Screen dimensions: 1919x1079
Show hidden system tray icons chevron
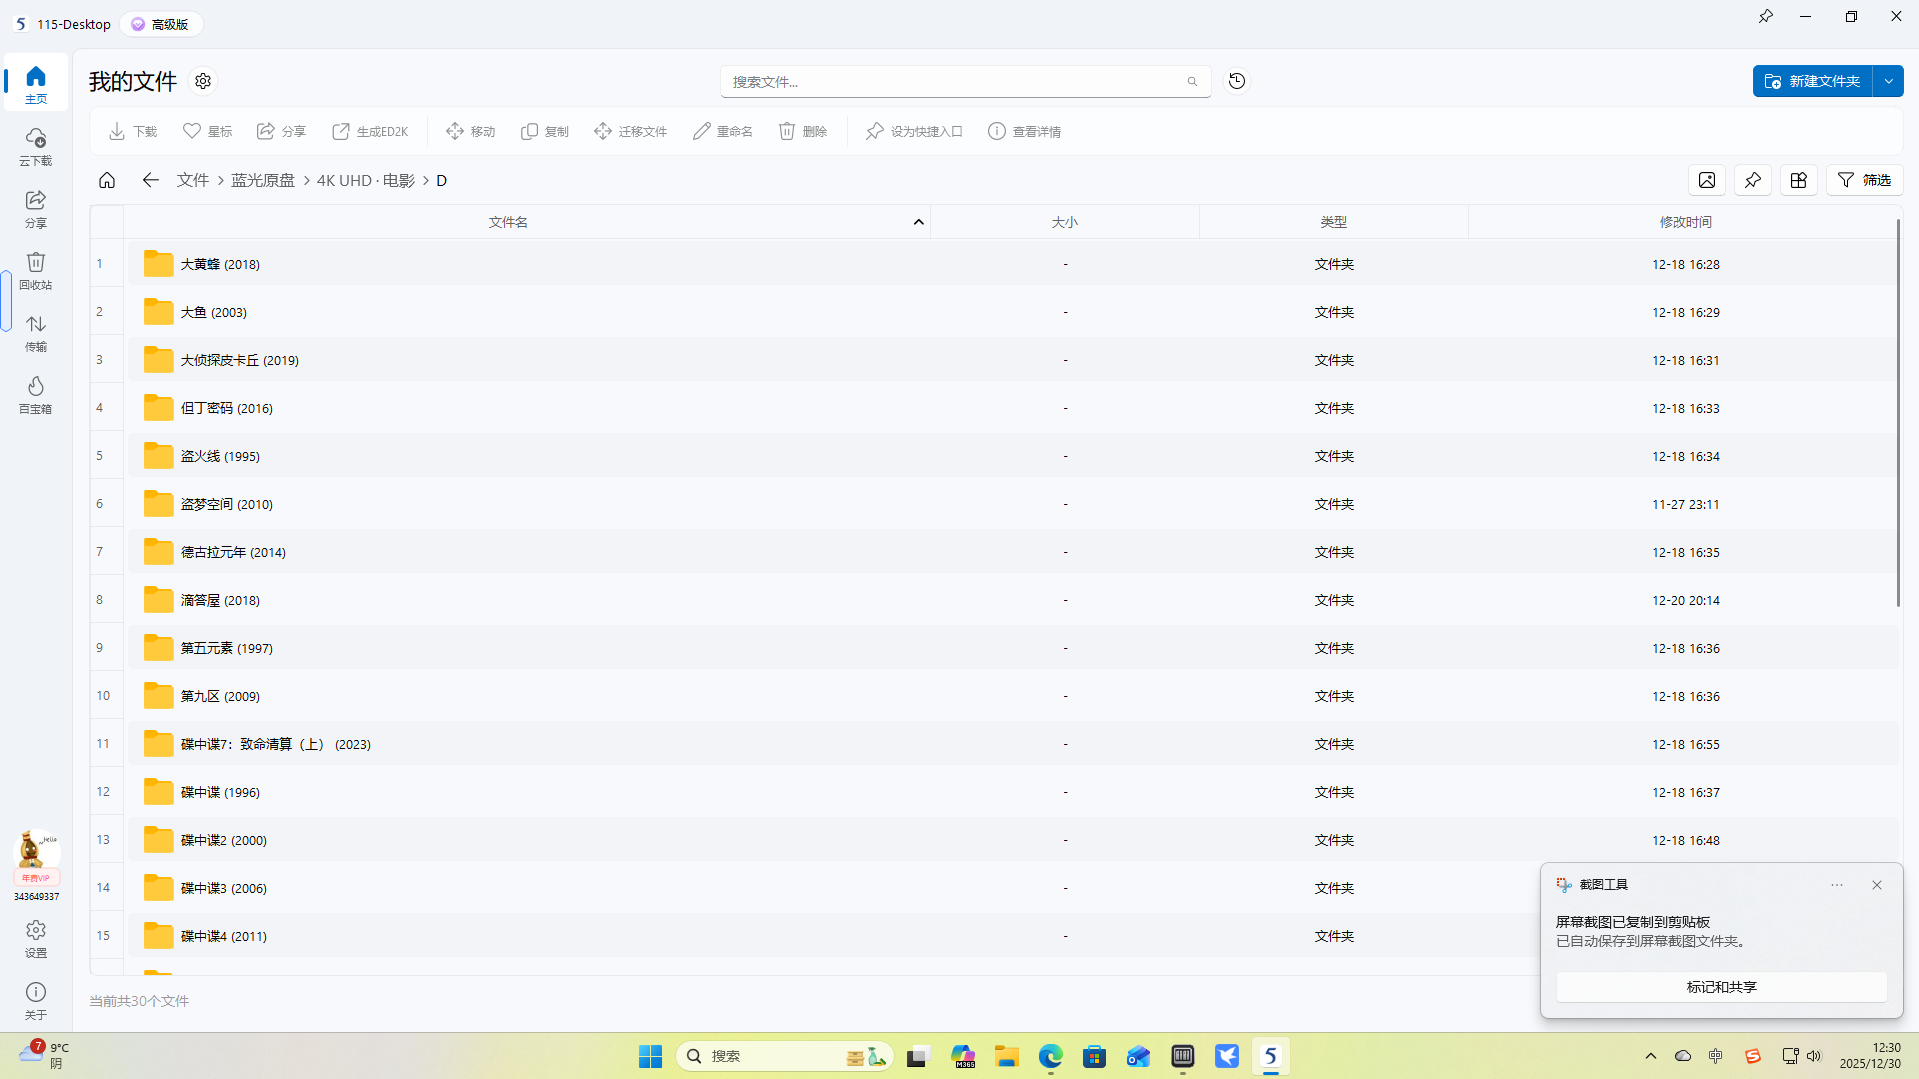click(1651, 1056)
